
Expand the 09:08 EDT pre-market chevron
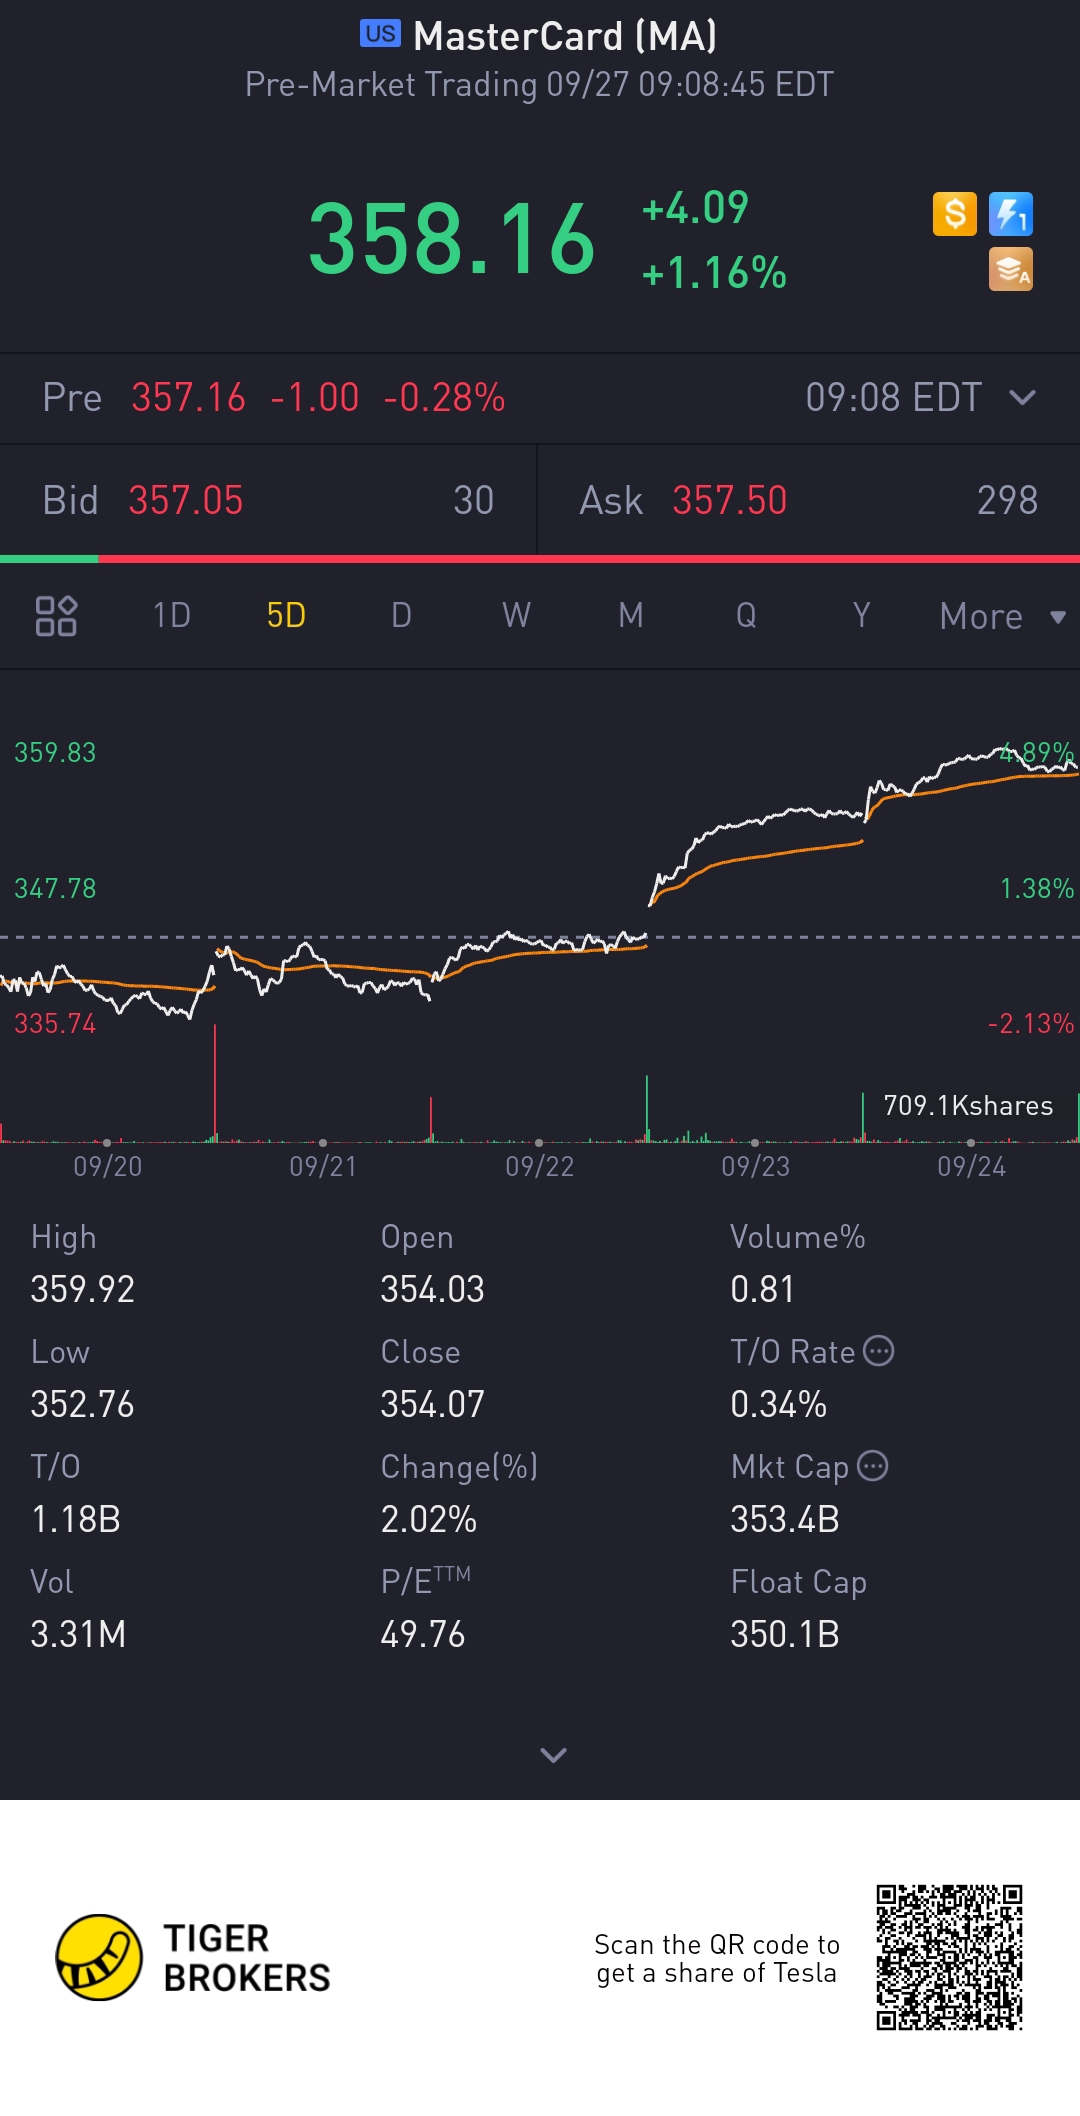(x=1022, y=398)
